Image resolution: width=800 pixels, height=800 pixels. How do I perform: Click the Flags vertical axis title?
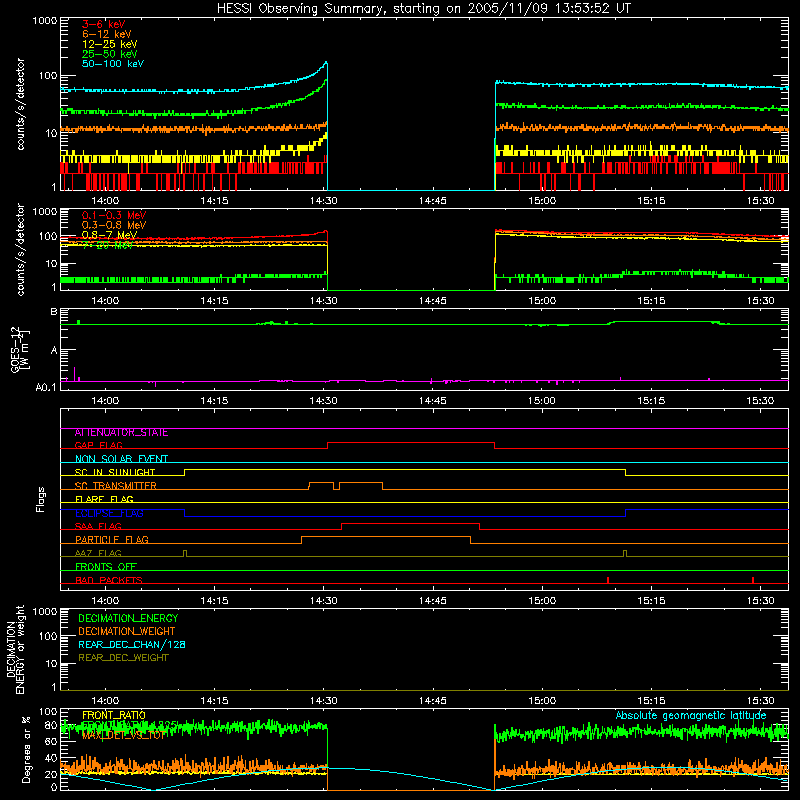click(41, 499)
